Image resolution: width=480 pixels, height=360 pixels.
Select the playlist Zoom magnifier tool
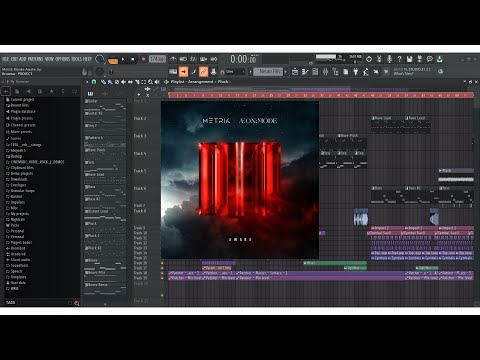pos(150,82)
